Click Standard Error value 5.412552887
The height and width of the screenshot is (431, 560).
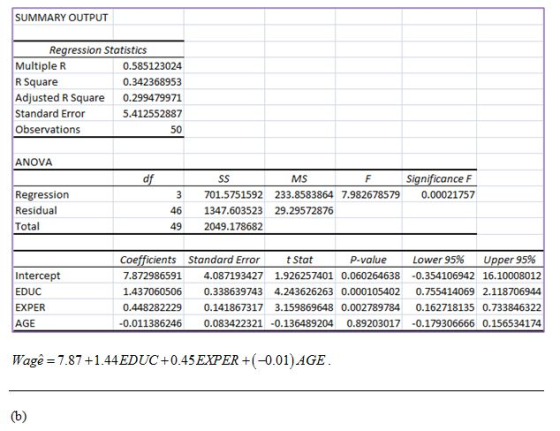pyautogui.click(x=152, y=114)
